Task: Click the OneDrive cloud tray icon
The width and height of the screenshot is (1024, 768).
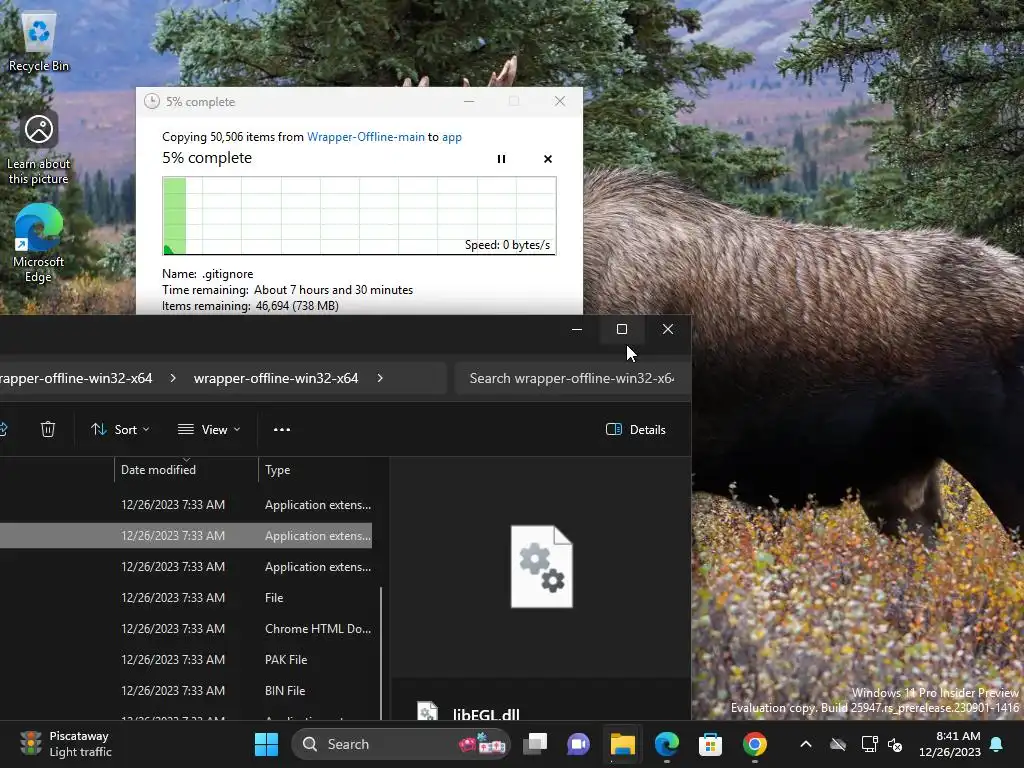Action: (x=838, y=744)
